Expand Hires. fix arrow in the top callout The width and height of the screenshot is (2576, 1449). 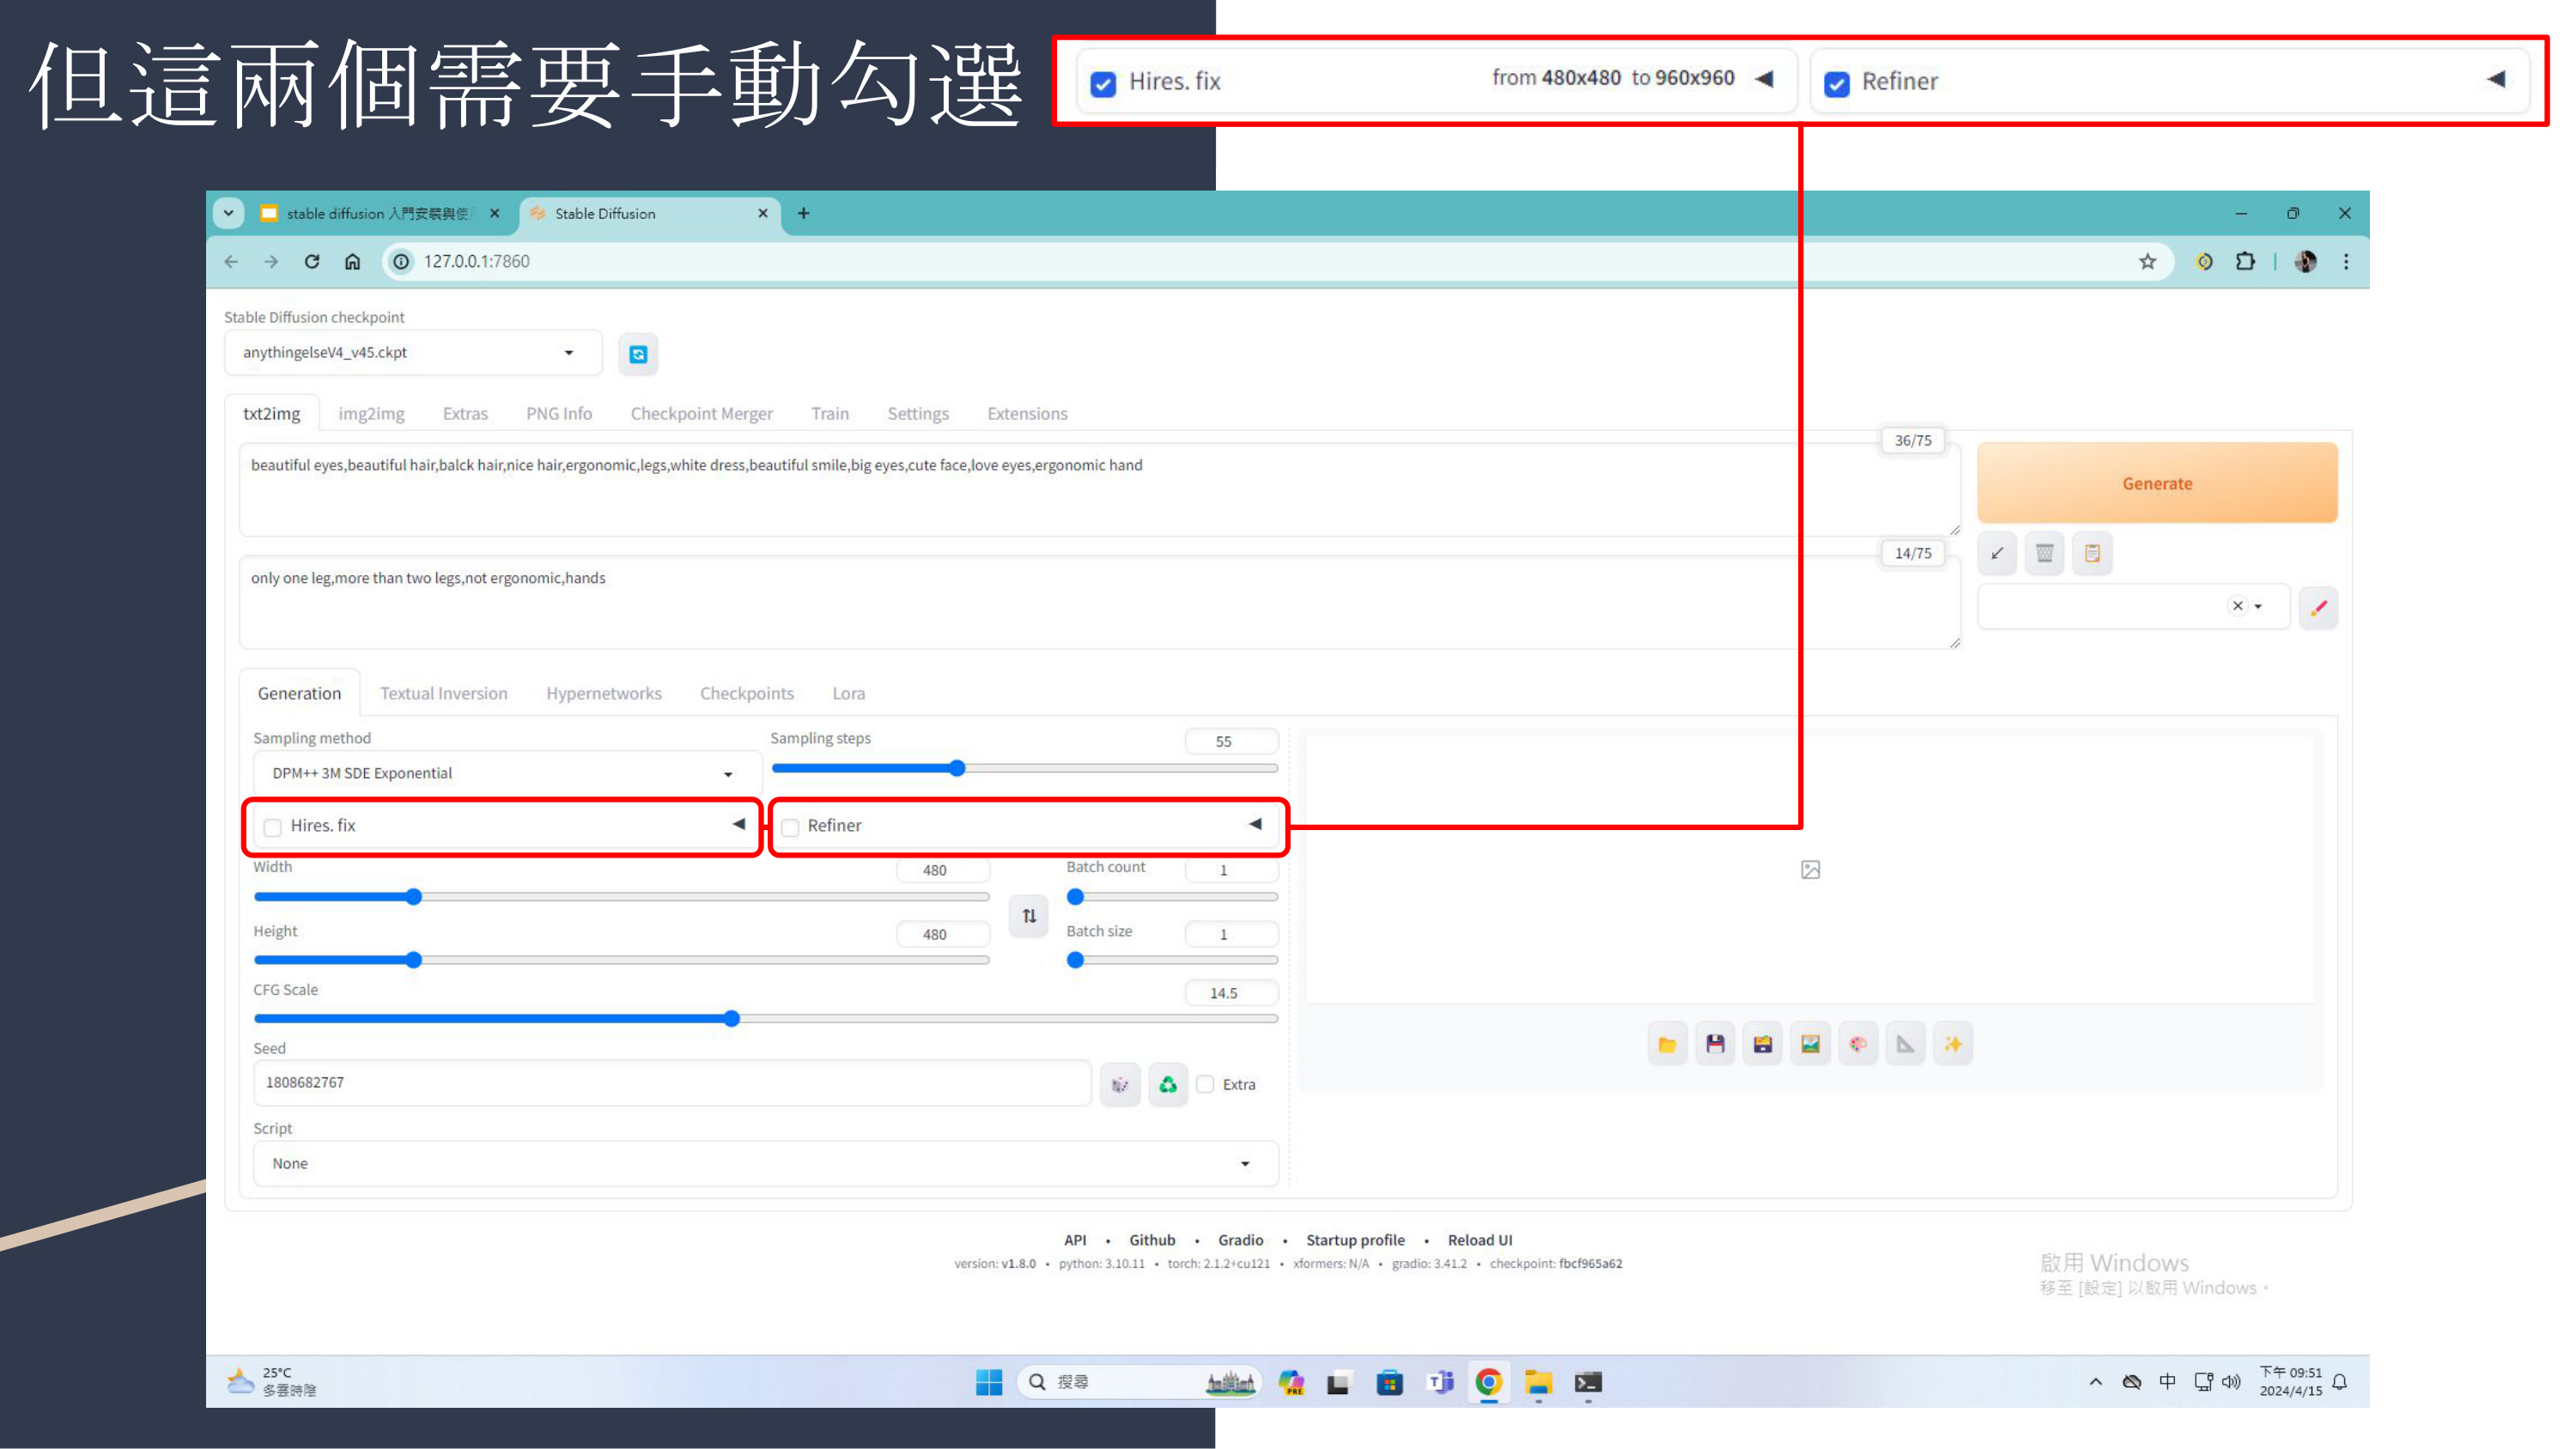pos(1764,79)
